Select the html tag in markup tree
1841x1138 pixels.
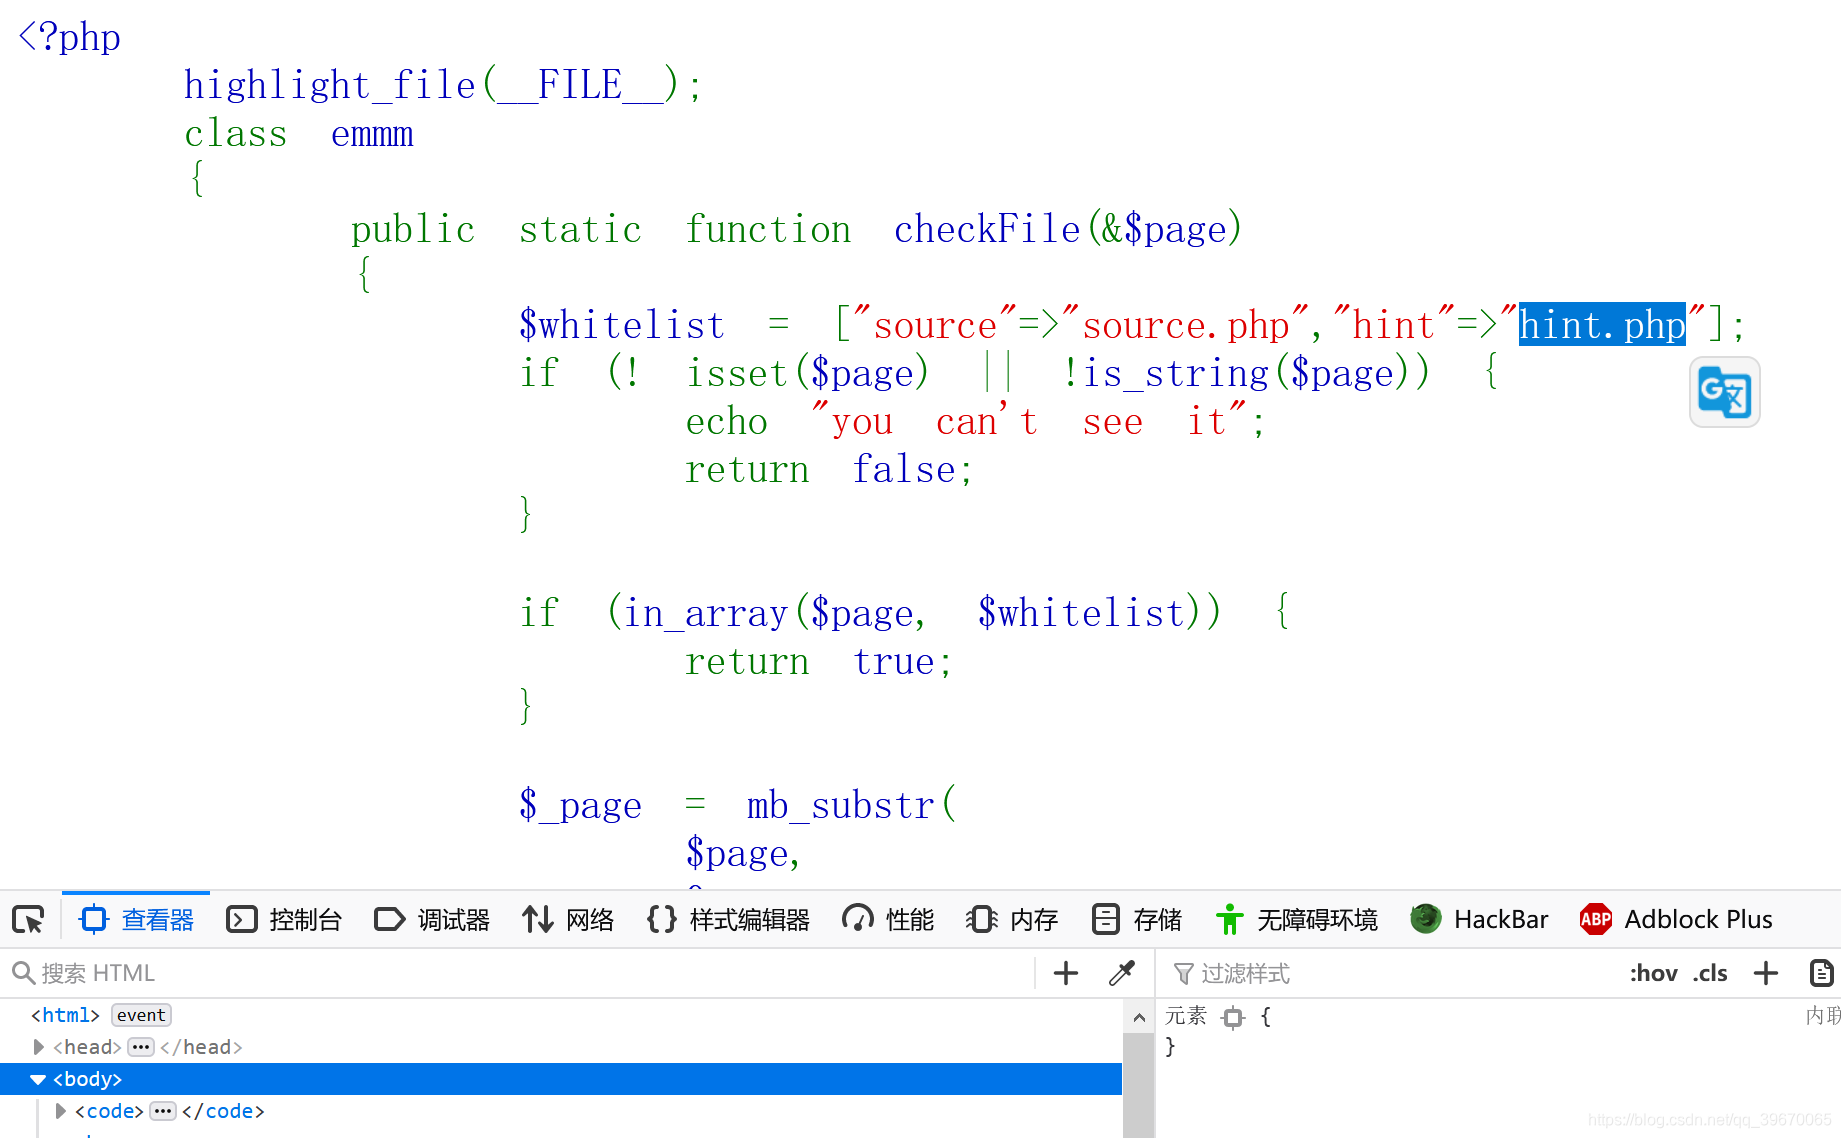65,1015
